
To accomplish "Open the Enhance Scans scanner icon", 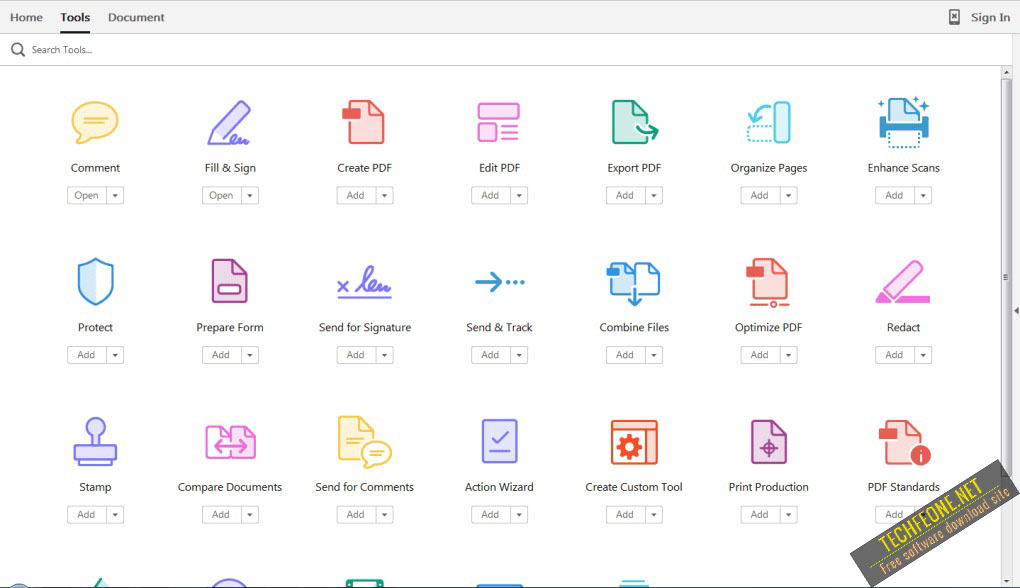I will [x=904, y=122].
